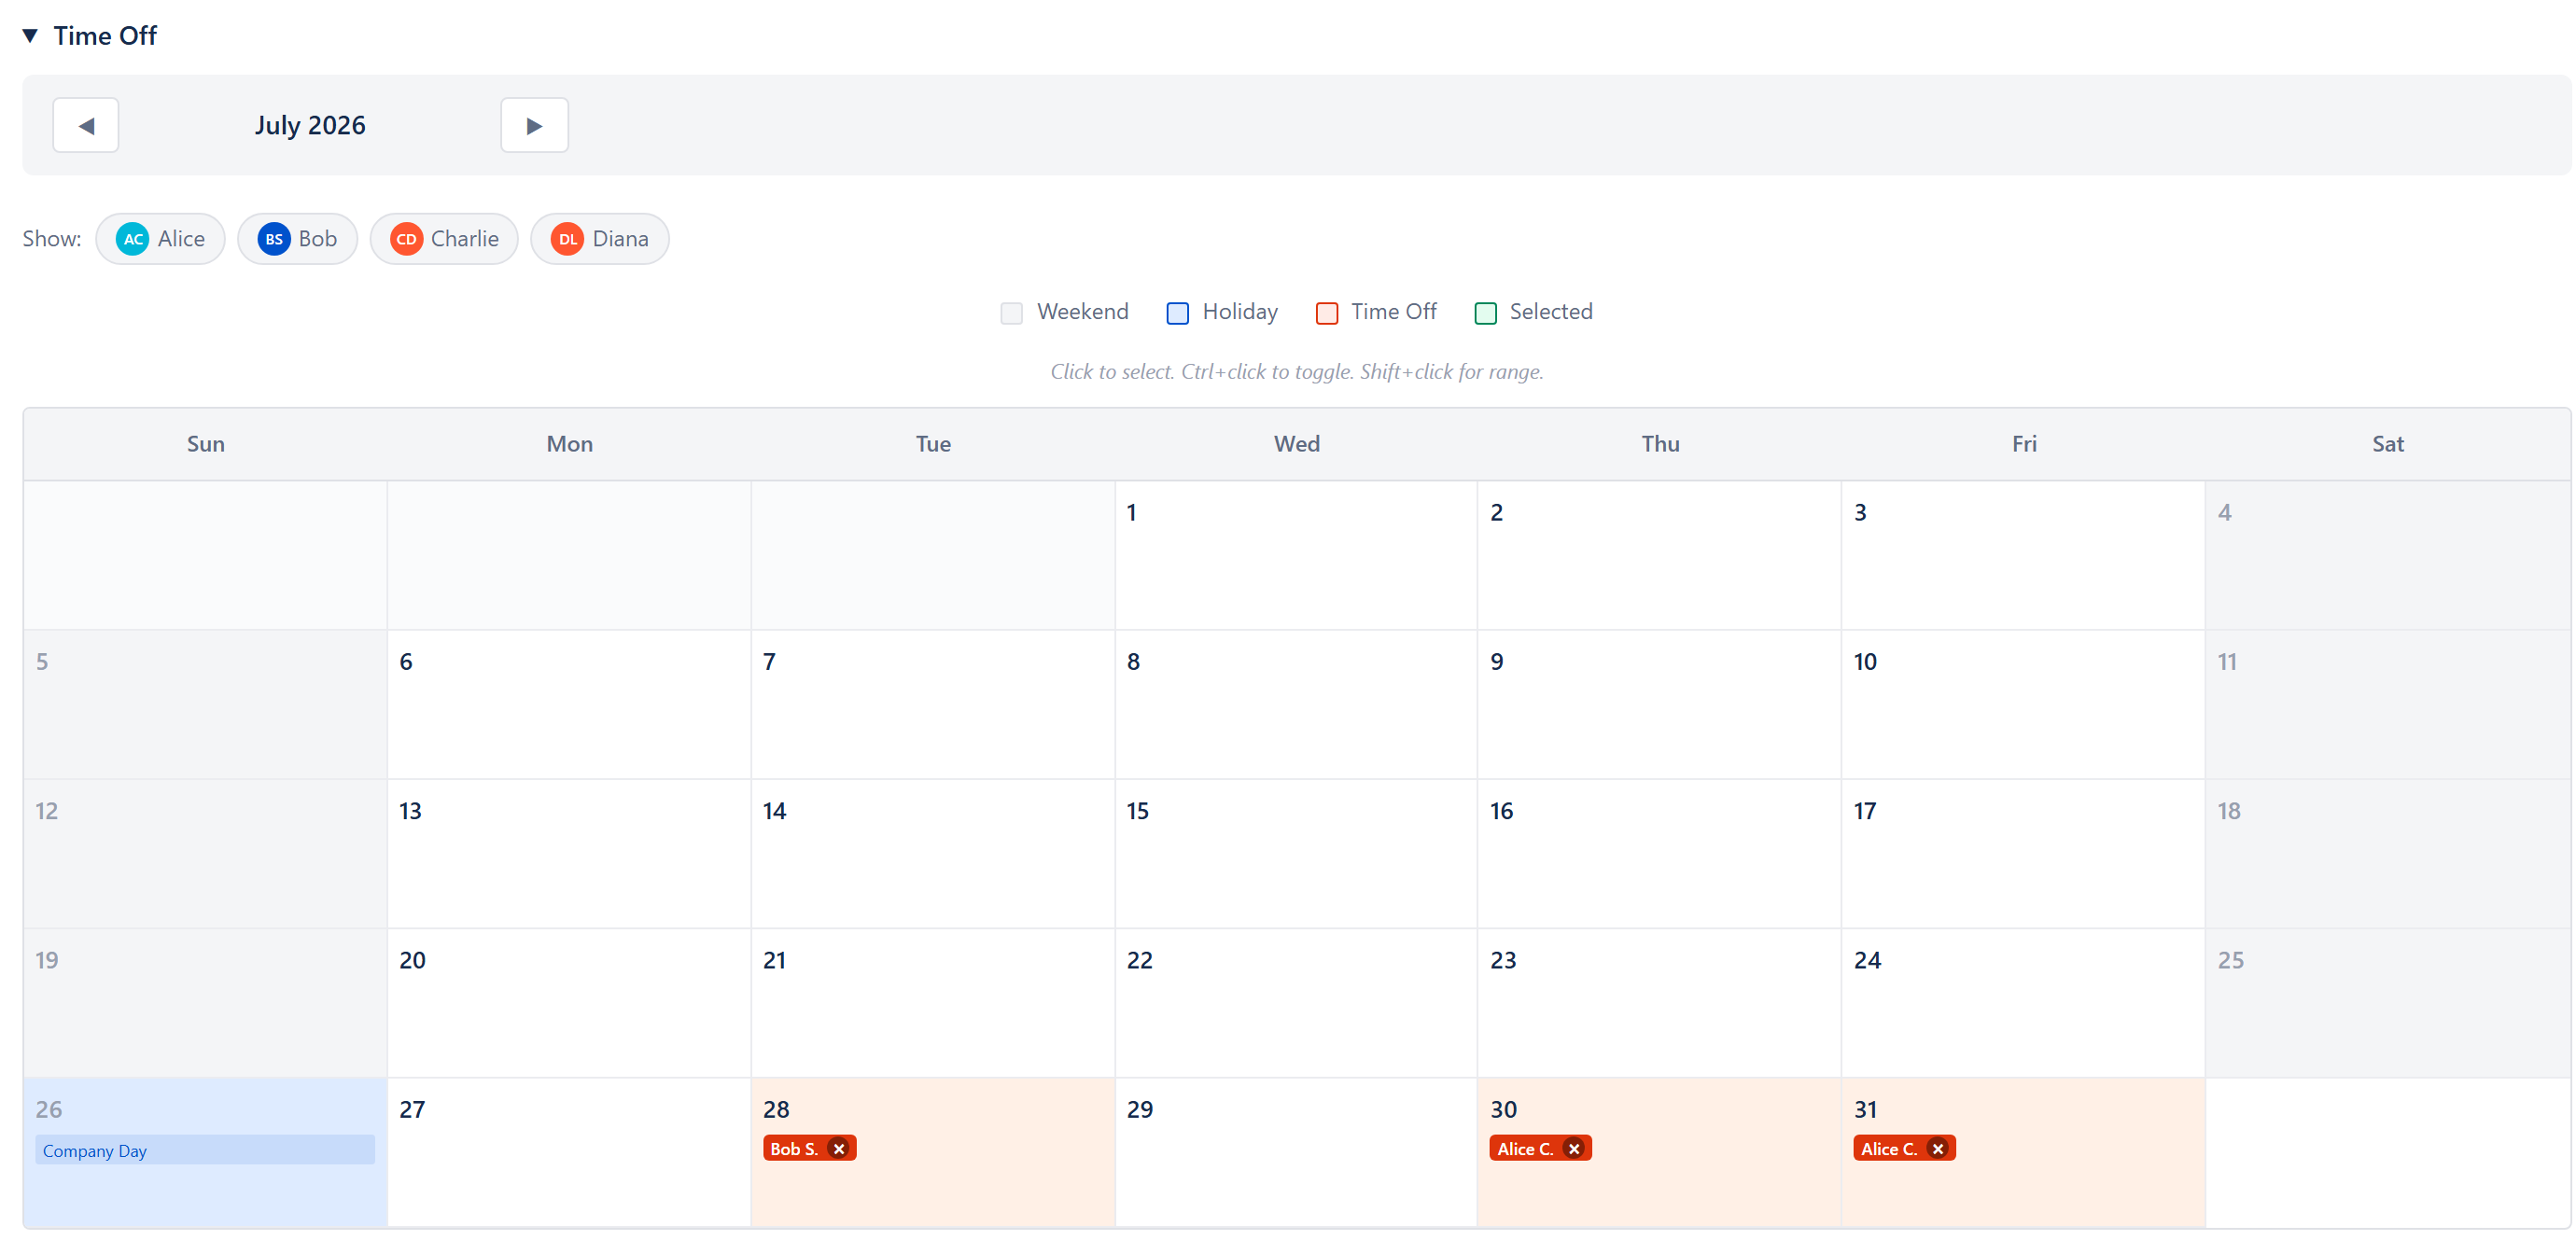Screen dimensions: 2576x1254
Task: Click the CD avatar icon
Action: point(406,239)
